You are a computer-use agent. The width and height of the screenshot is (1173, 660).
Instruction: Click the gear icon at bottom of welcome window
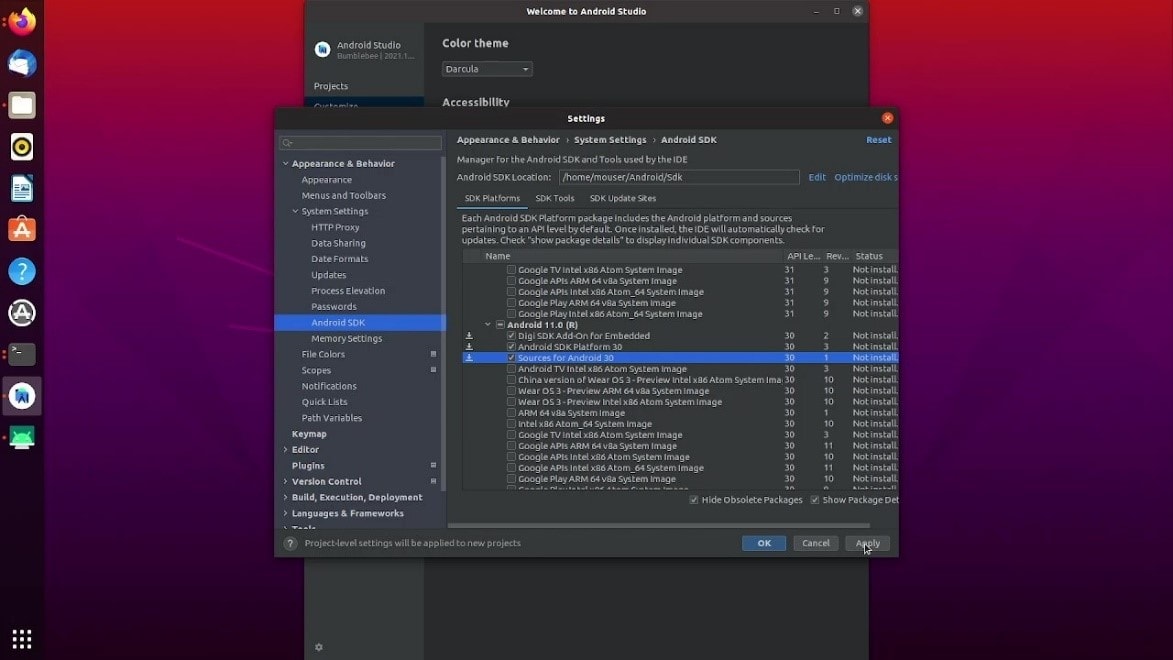(319, 647)
